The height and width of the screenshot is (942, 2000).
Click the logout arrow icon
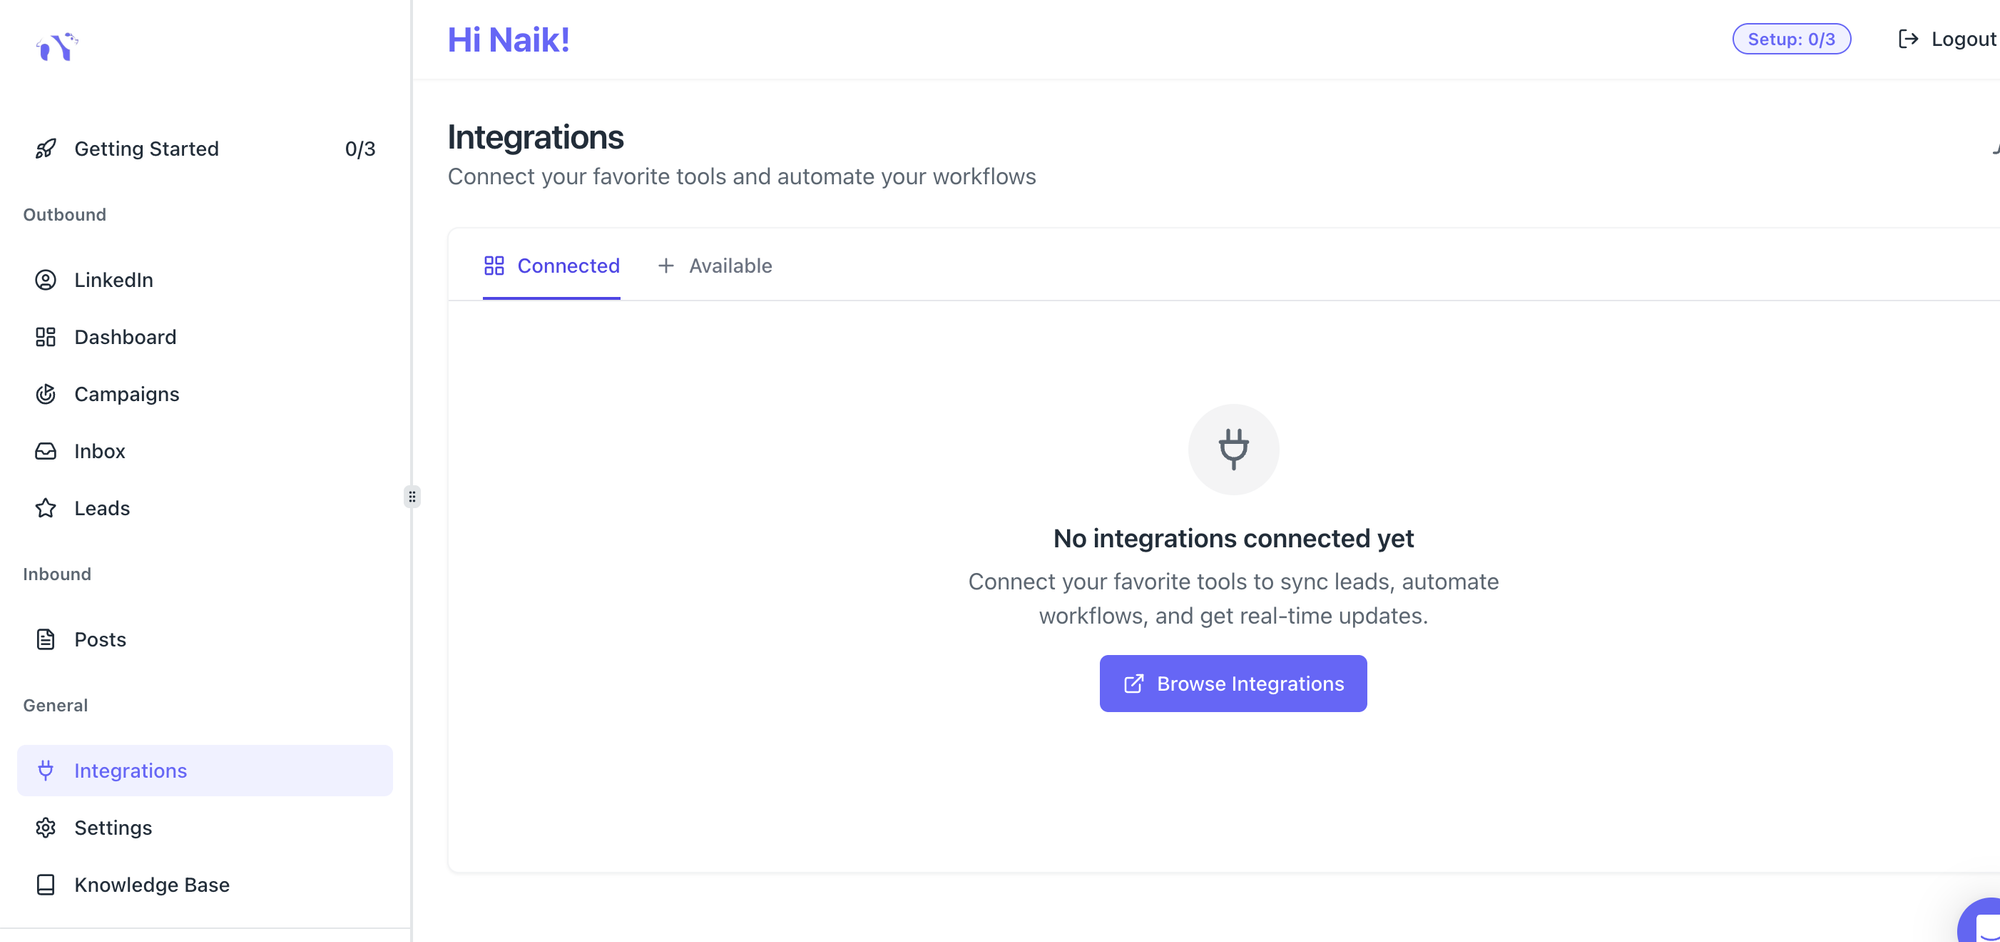tap(1908, 39)
